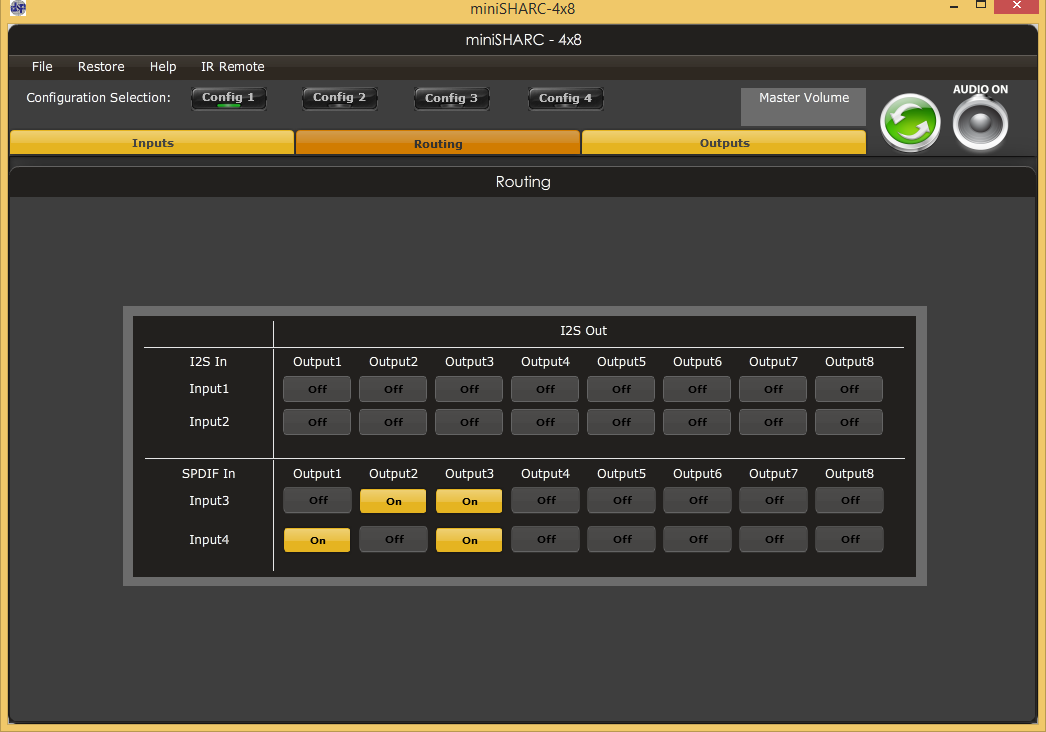Screen dimensions: 1046x732
Task: Select Config 3
Action: coord(452,99)
